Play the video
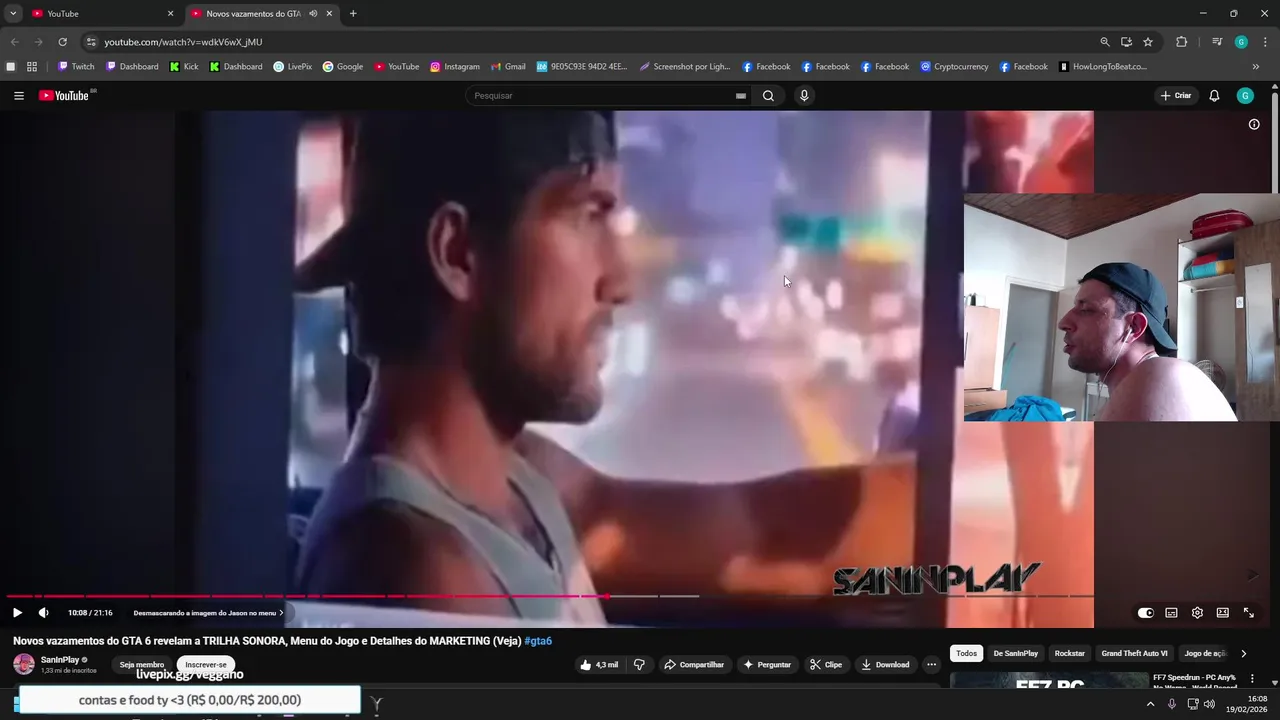The height and width of the screenshot is (720, 1280). click(x=17, y=613)
